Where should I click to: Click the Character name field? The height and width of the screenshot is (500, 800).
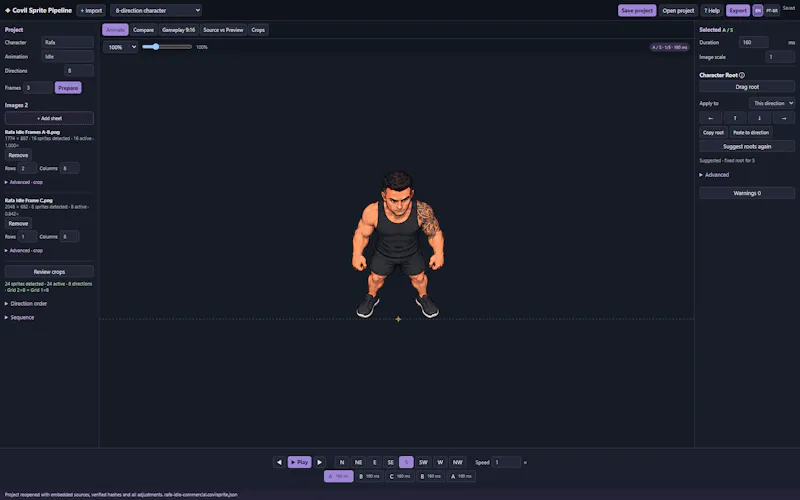tap(68, 42)
